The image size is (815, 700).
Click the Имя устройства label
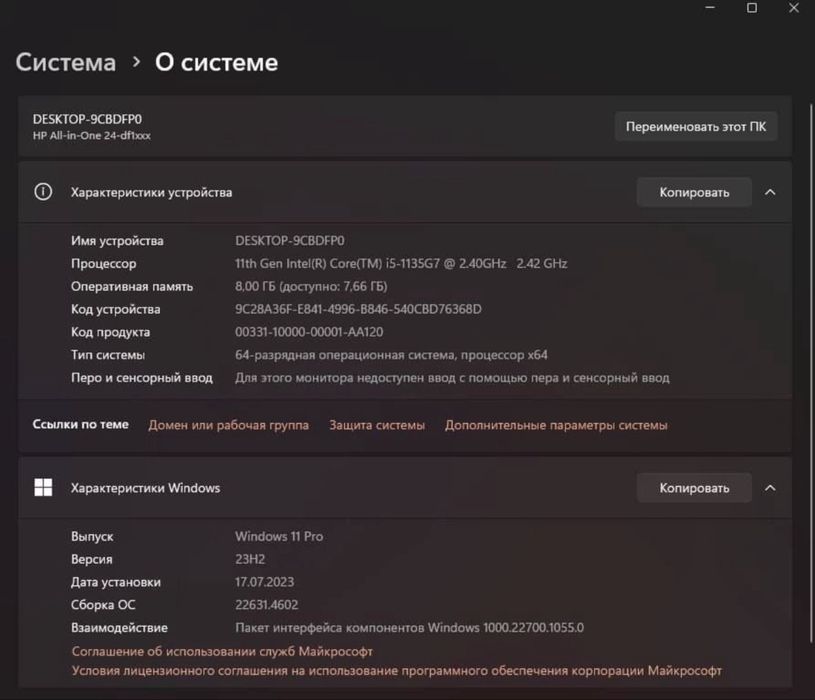coord(117,241)
